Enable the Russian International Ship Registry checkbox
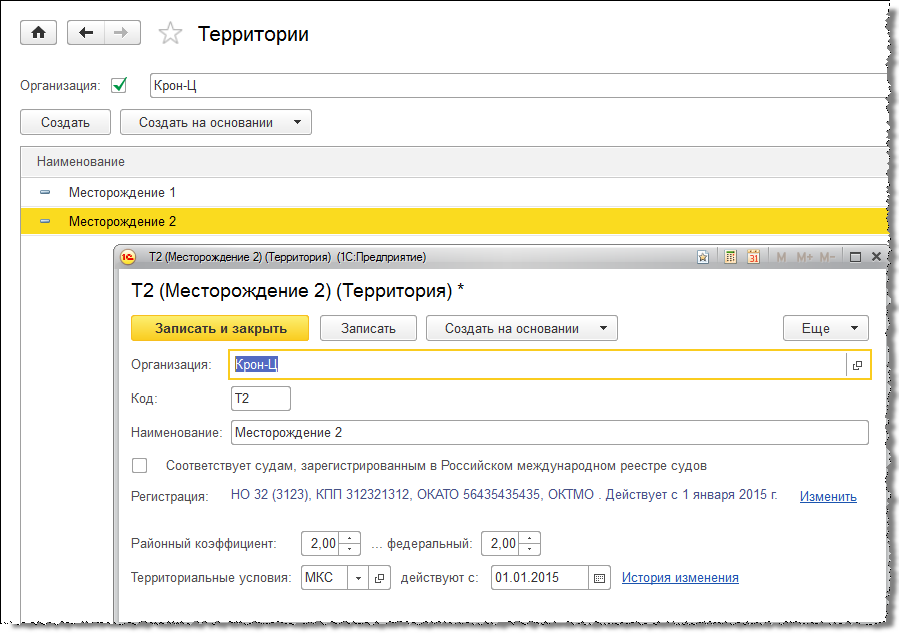Screen dimensions: 899x633 [x=140, y=465]
